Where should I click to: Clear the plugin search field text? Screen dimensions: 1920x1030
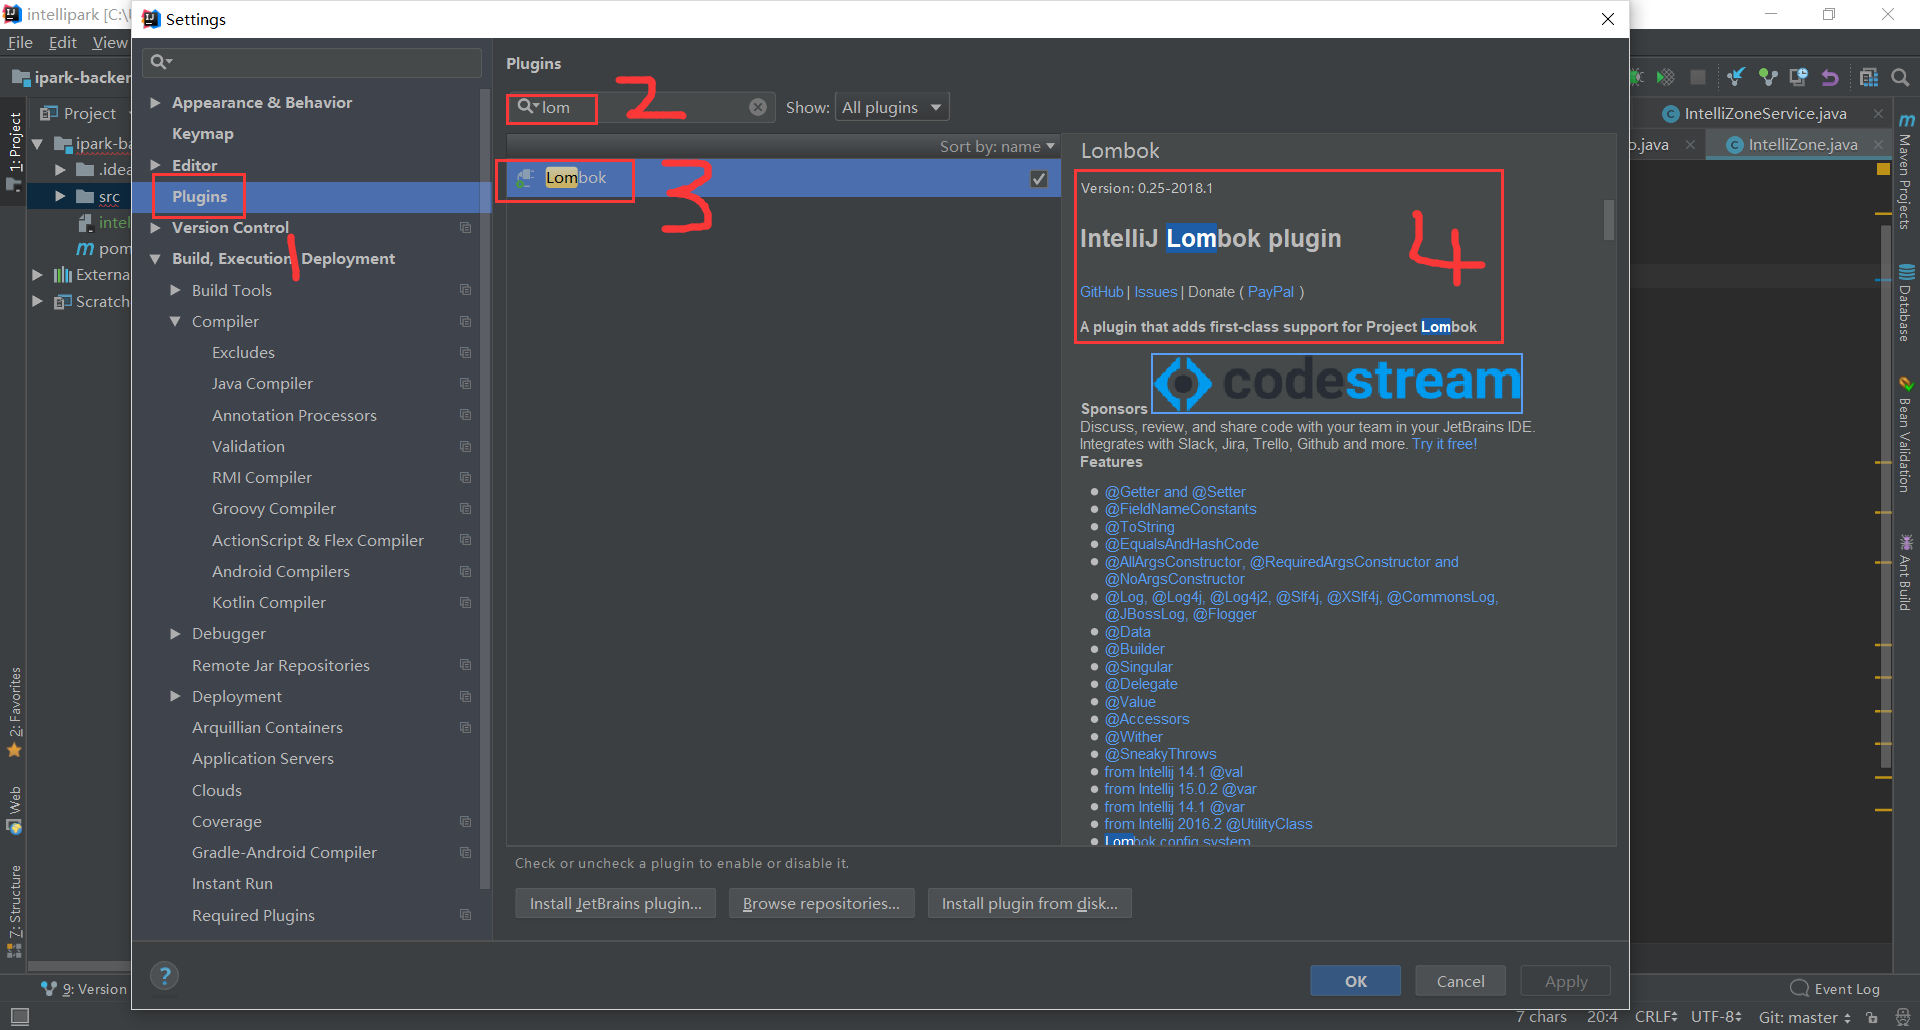pos(758,107)
